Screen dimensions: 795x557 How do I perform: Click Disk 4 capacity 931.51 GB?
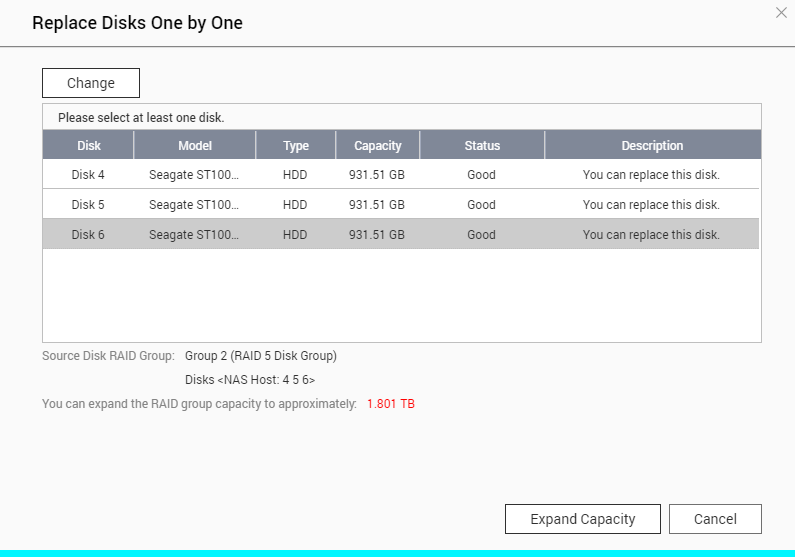377,175
